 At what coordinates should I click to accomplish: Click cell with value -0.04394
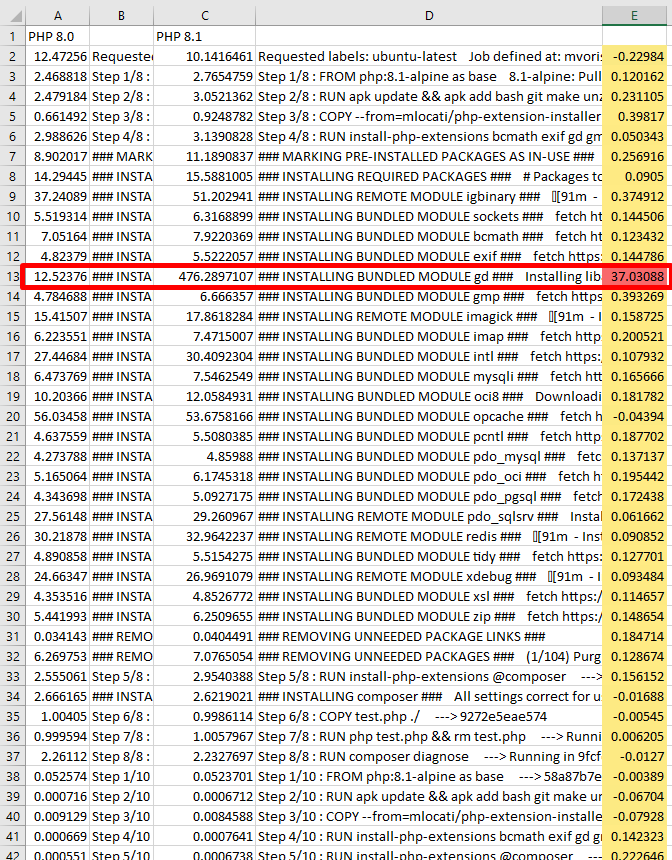635,416
